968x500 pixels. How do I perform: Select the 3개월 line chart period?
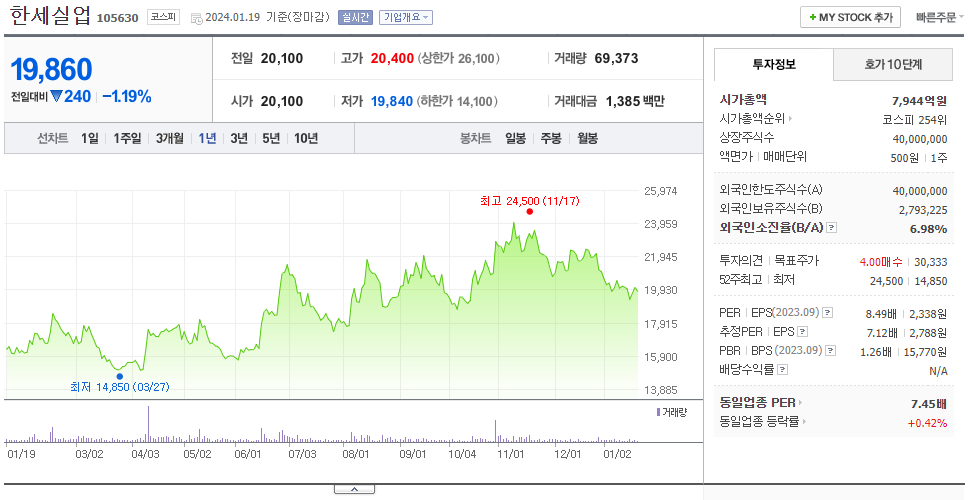170,138
